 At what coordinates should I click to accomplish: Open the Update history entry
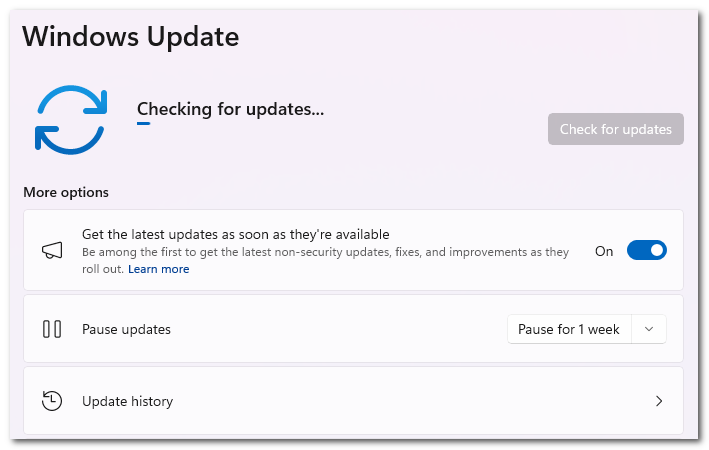click(127, 401)
